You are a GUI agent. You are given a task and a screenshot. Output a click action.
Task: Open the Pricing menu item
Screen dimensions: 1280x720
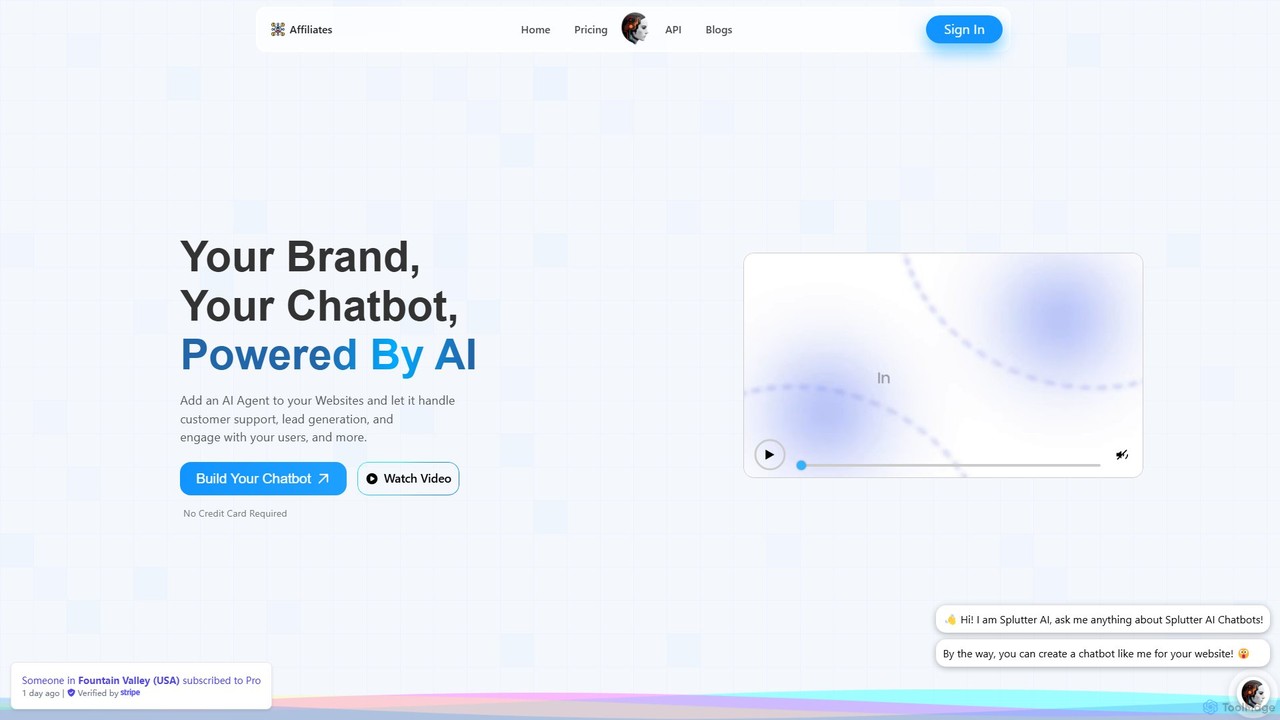point(590,29)
